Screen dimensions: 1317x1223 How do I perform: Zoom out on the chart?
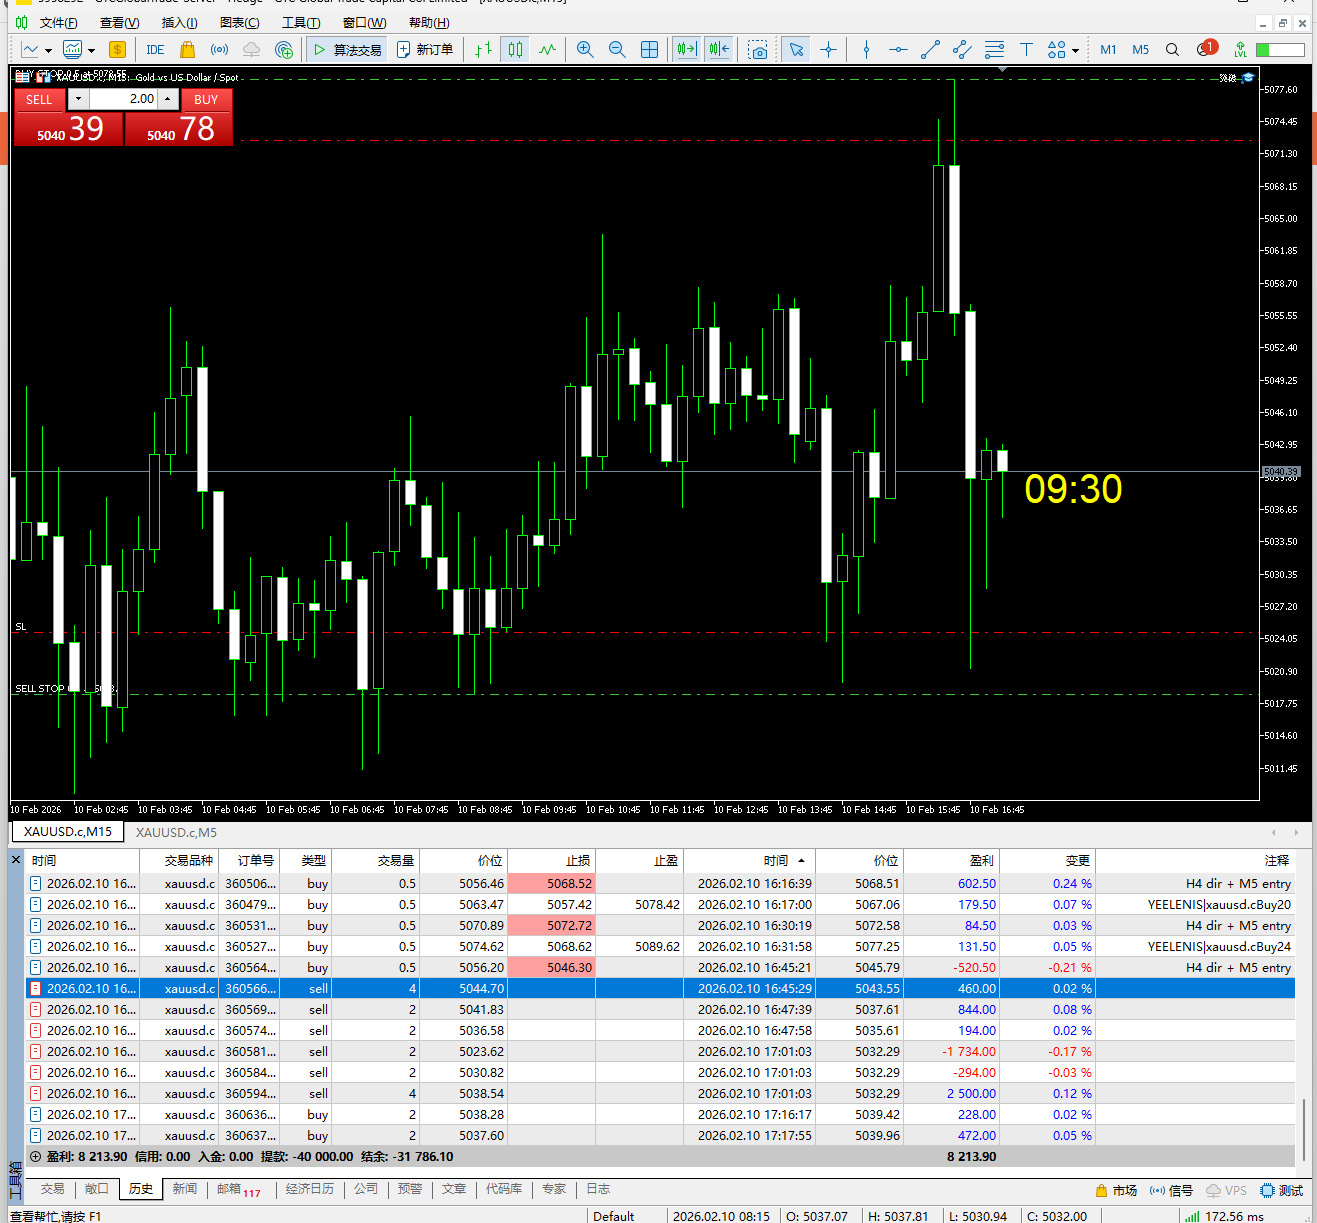[x=617, y=49]
